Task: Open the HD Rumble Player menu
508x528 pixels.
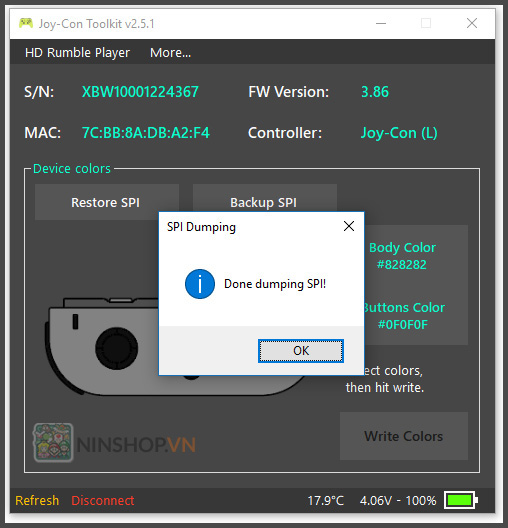Action: coord(77,53)
